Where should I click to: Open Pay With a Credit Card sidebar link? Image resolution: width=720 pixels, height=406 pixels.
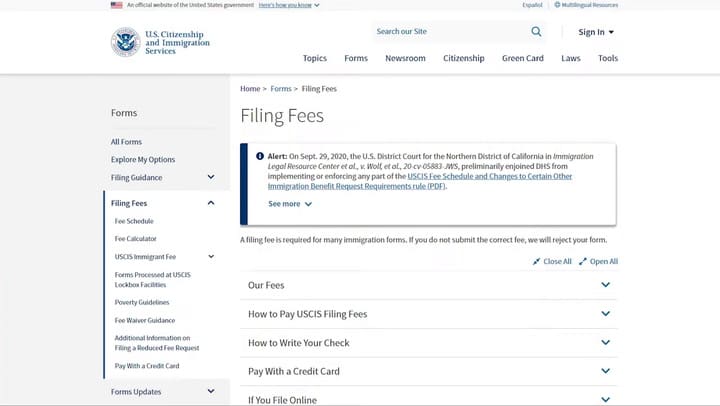[147, 366]
